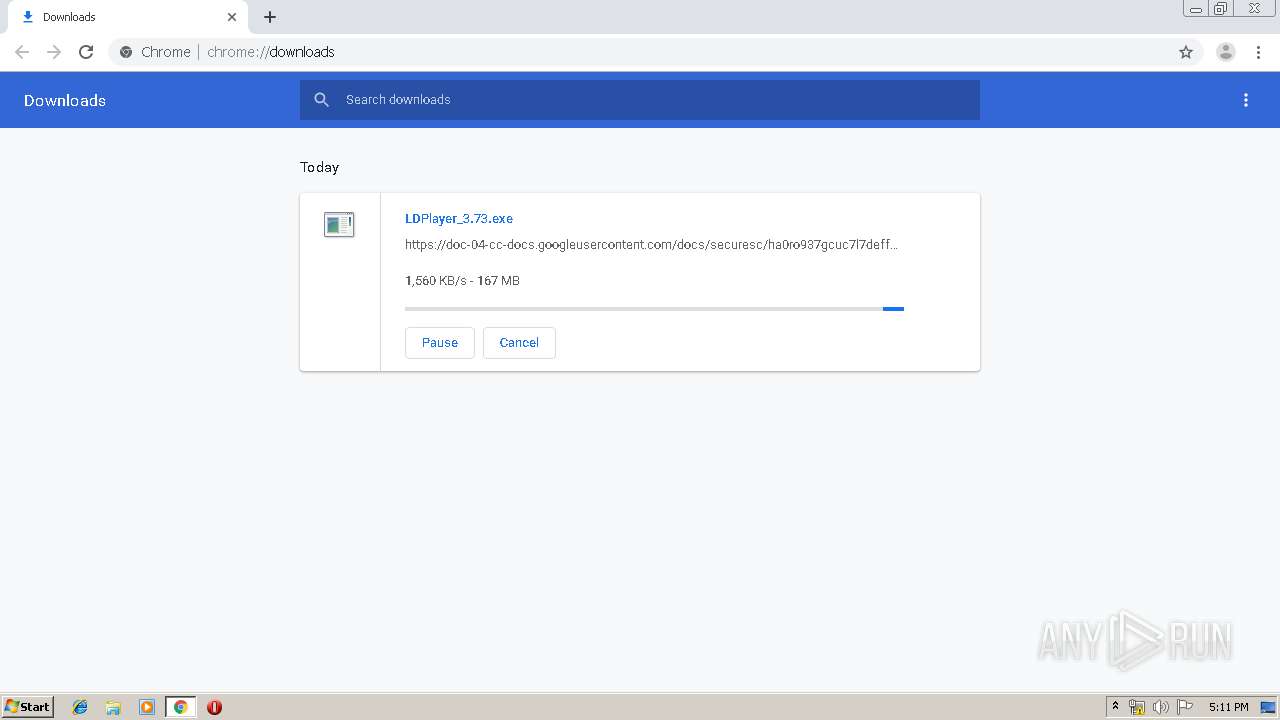Click the red Opera icon in the taskbar
This screenshot has height=720, width=1280.
[x=214, y=707]
